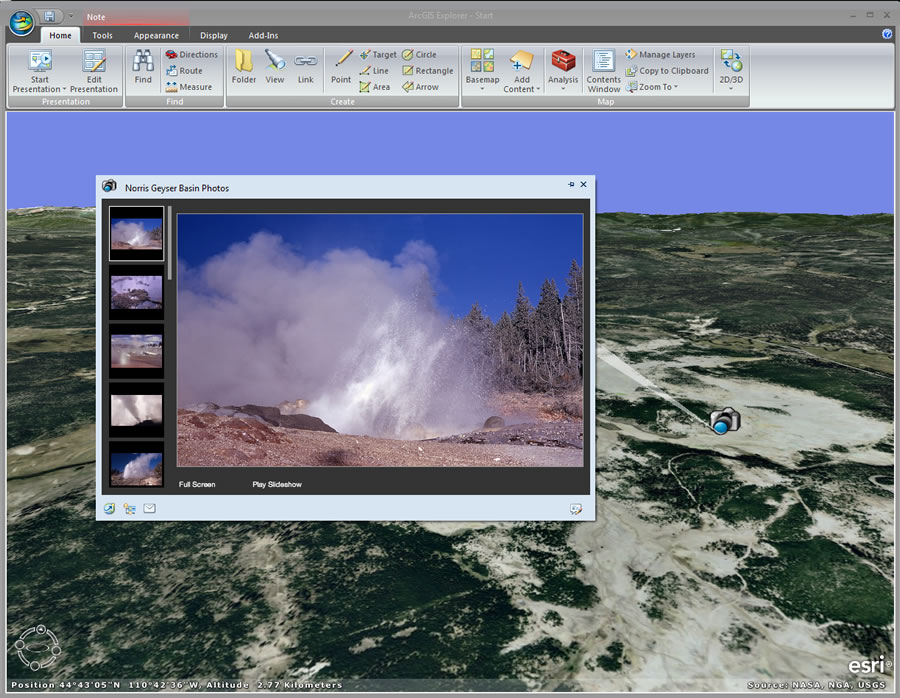
Task: Pin the Norris Geyser Basin popup
Action: coord(571,185)
